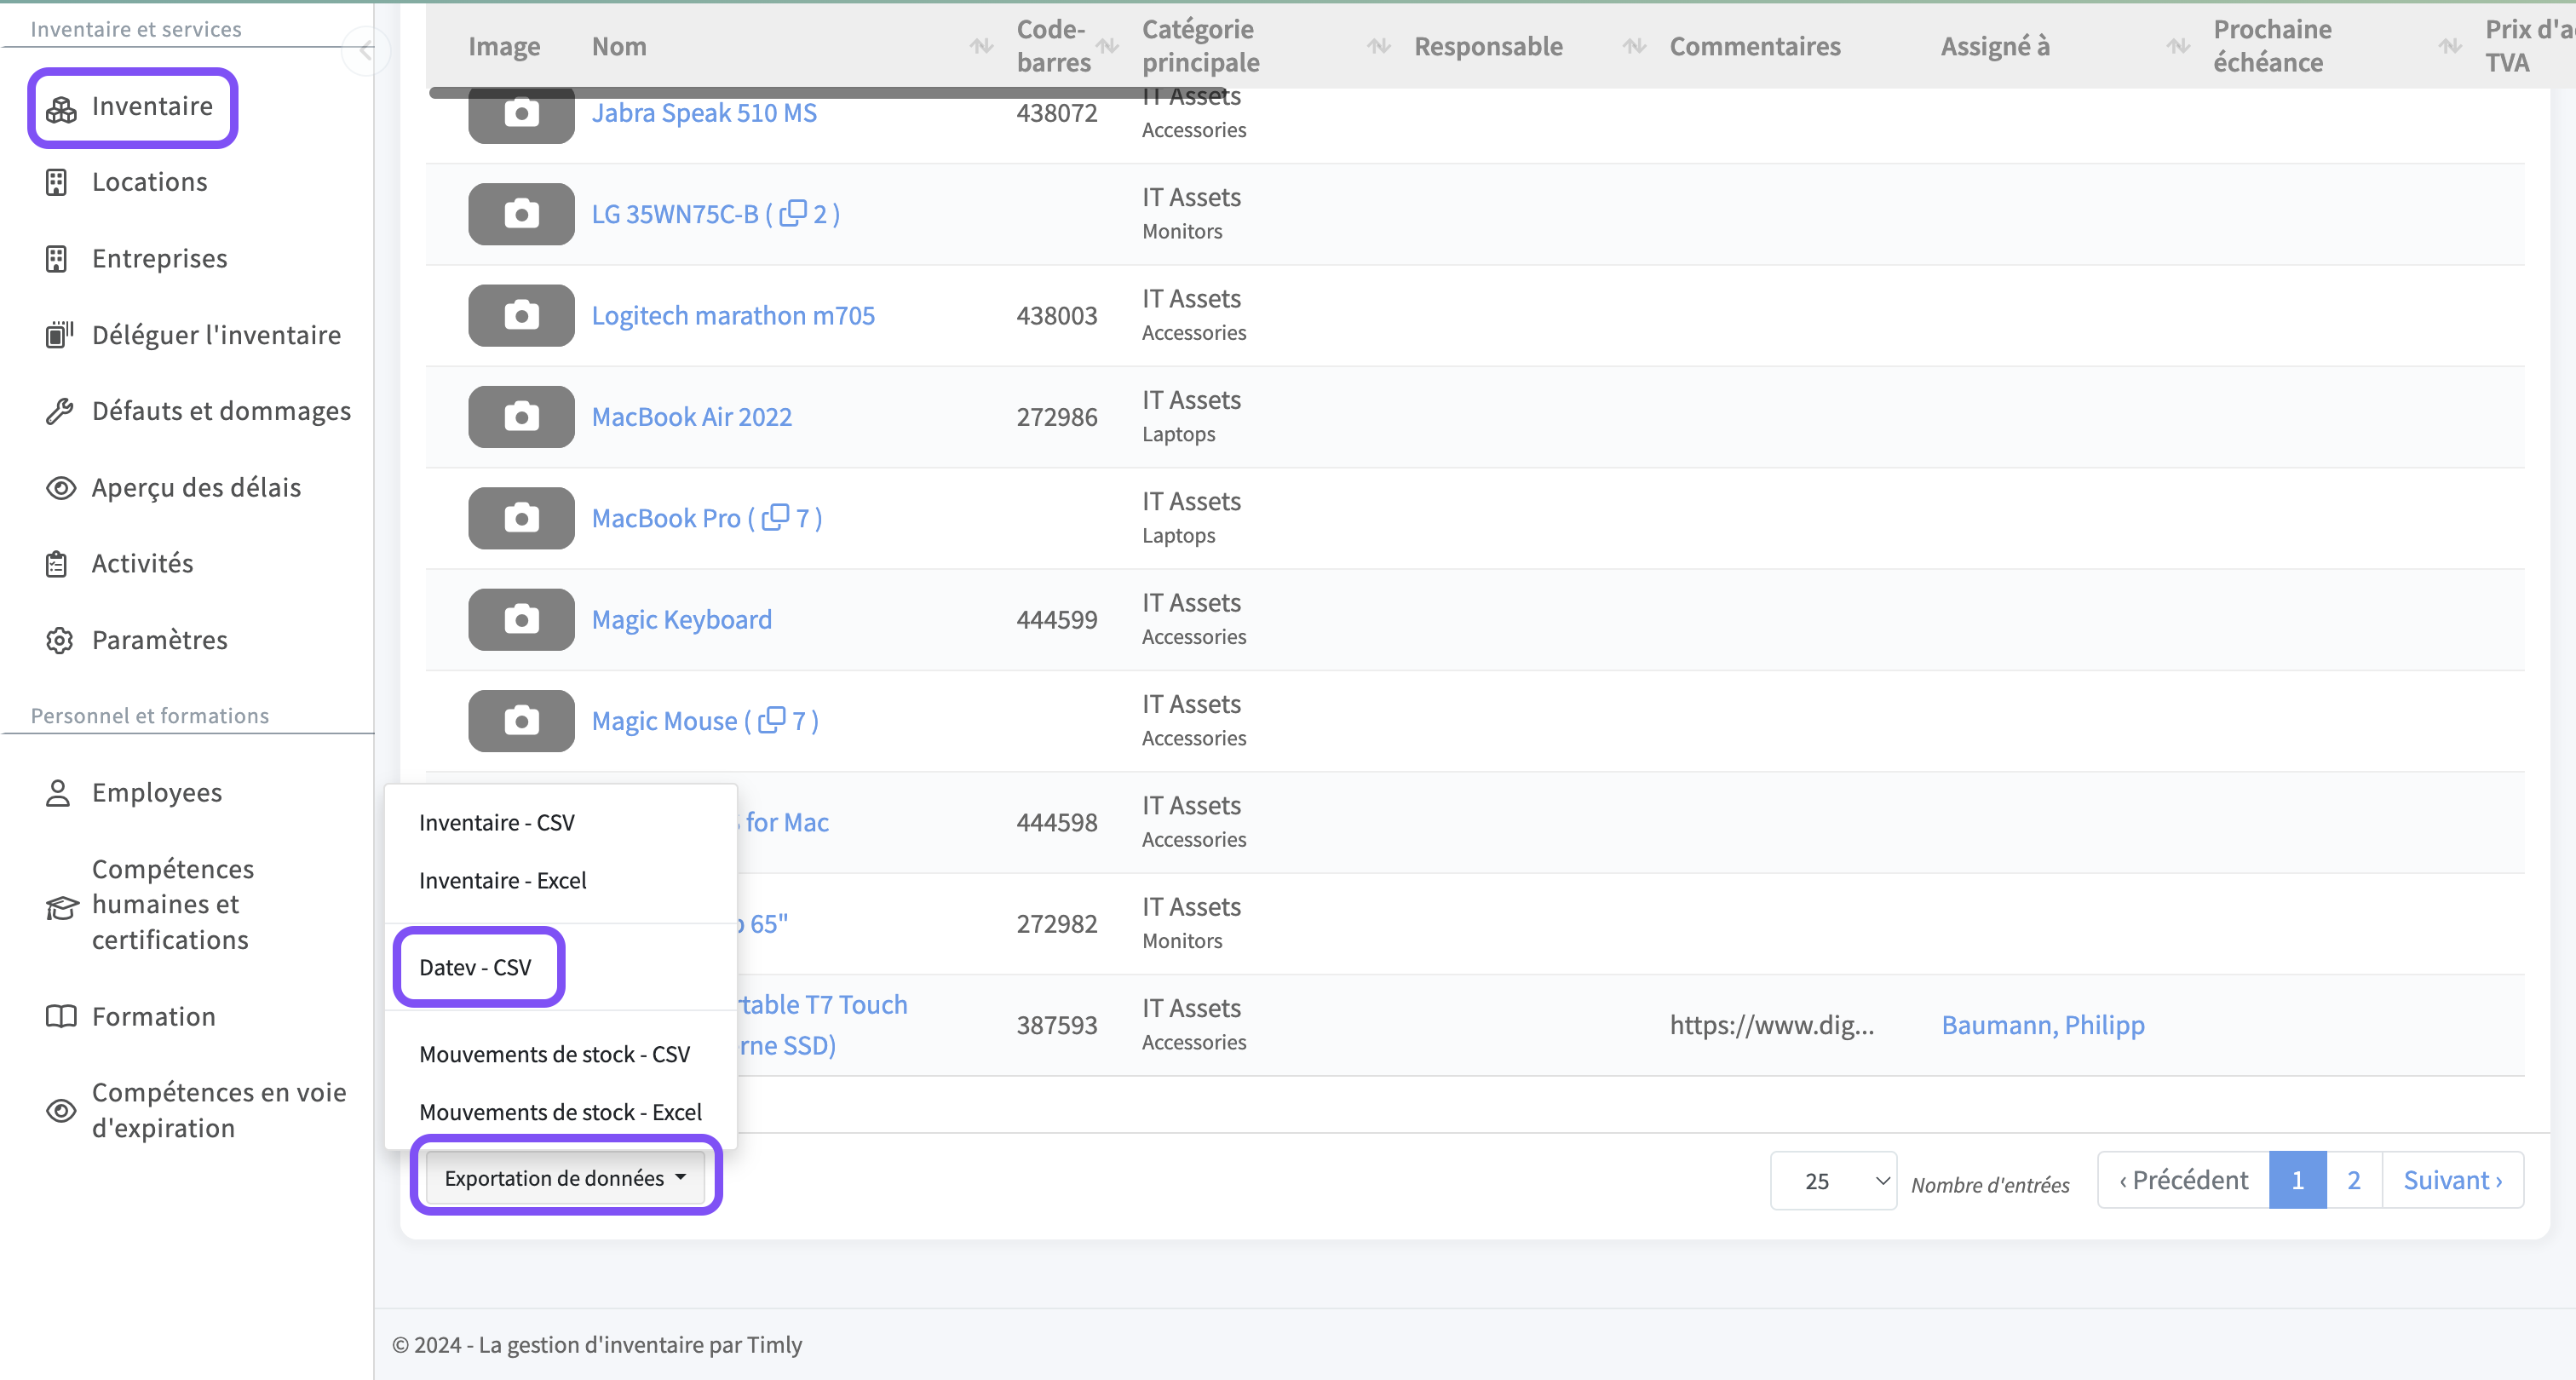Open Activités in the sidebar

pos(143,564)
